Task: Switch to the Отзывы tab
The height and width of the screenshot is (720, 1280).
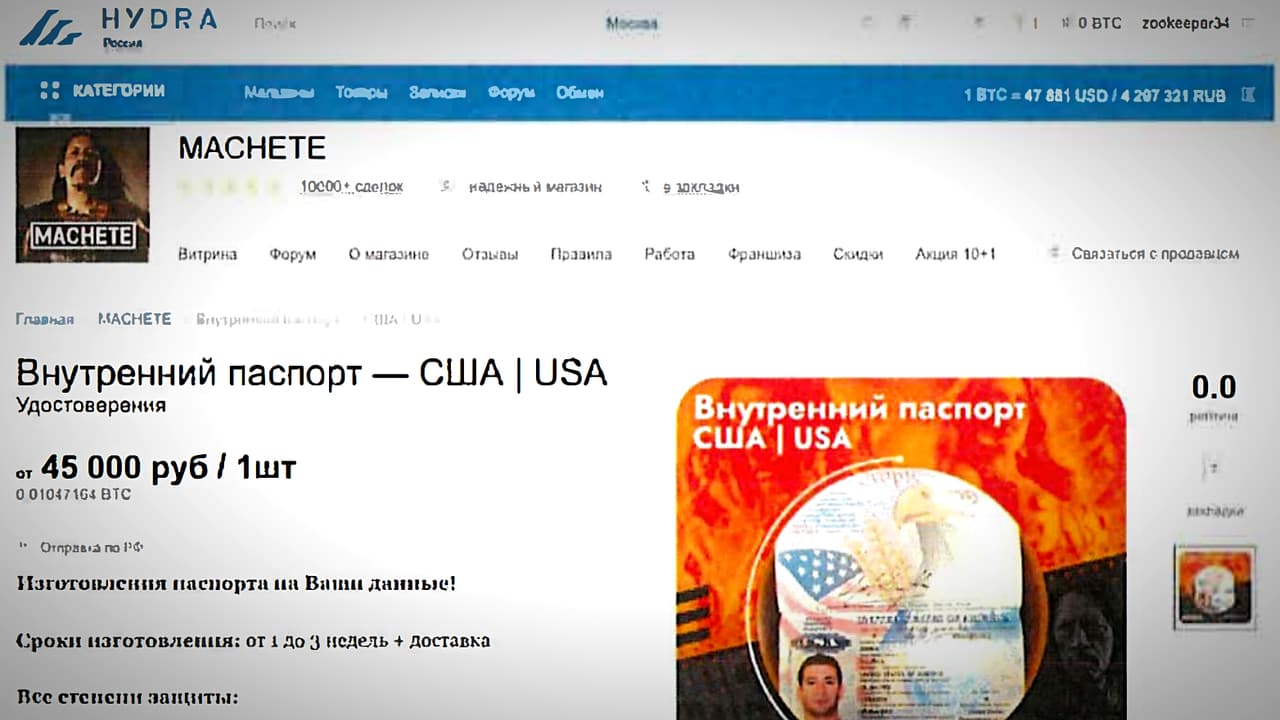Action: point(490,254)
